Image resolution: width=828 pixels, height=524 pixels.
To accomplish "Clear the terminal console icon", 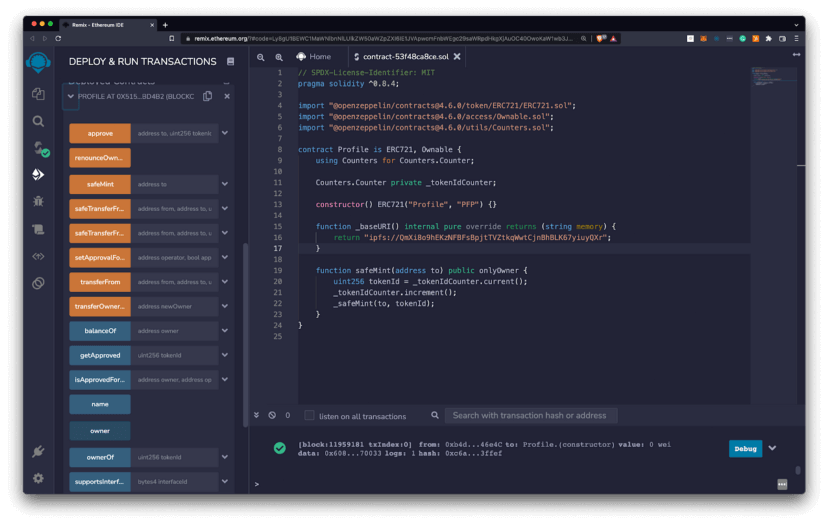I will pos(272,415).
